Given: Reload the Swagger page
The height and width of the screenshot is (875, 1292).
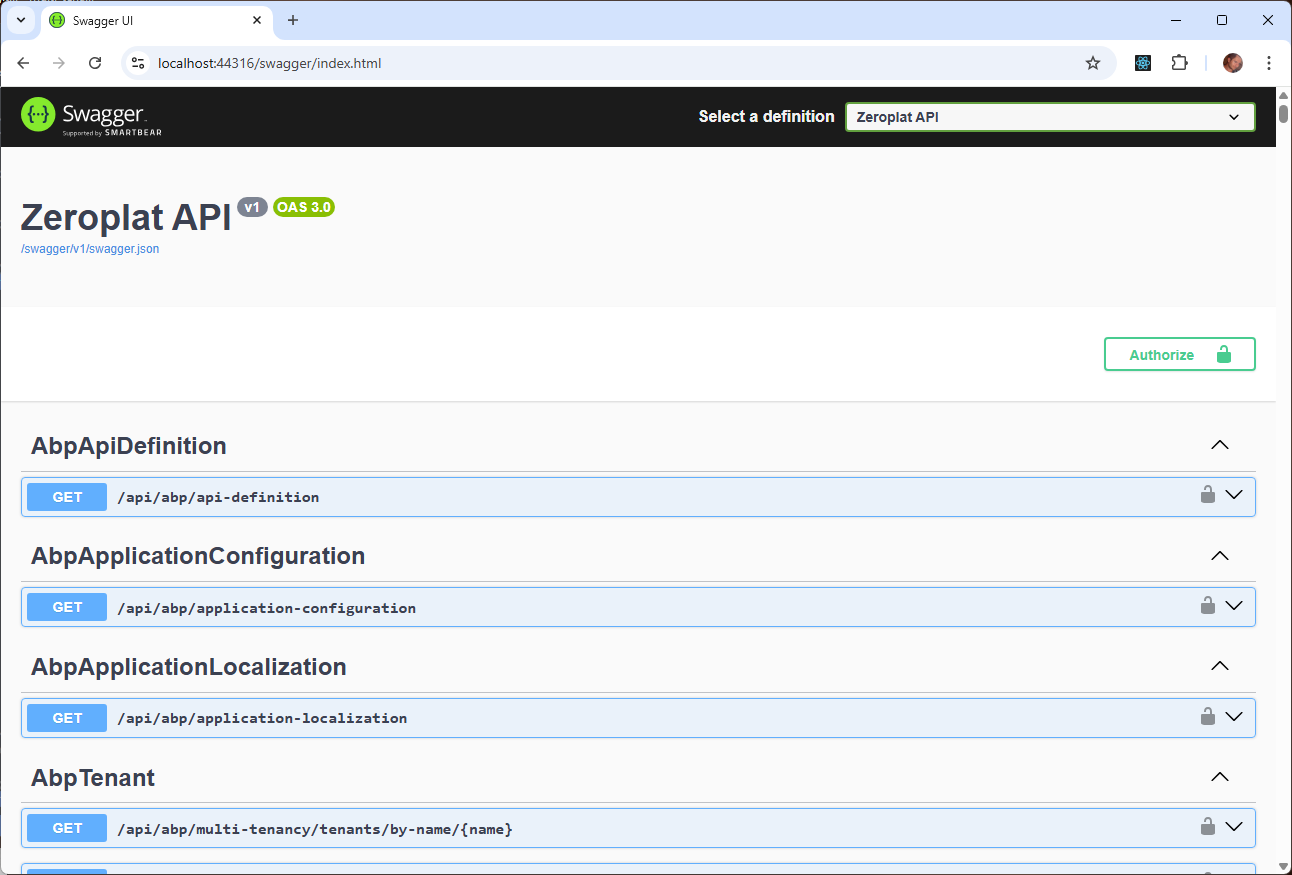Looking at the screenshot, I should (95, 63).
